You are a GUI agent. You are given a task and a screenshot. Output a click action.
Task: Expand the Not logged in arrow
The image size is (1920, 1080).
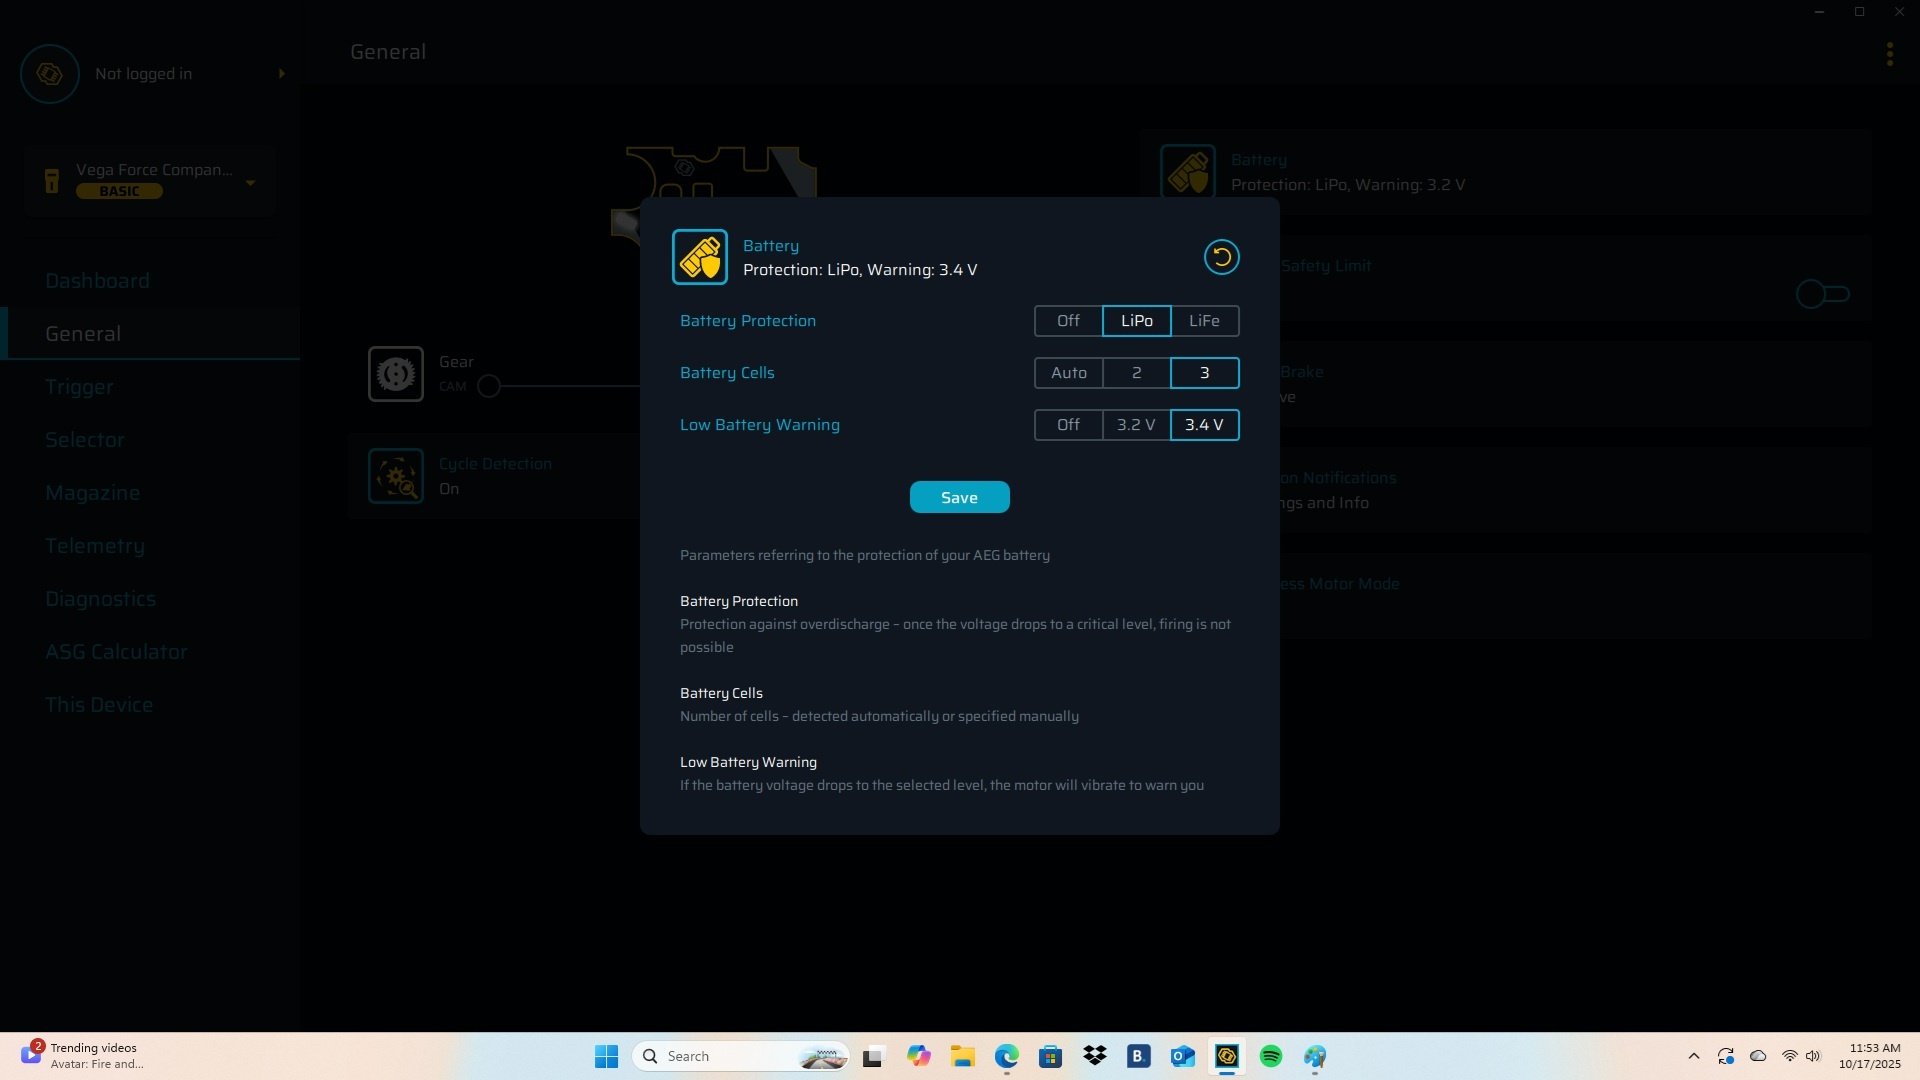click(281, 74)
